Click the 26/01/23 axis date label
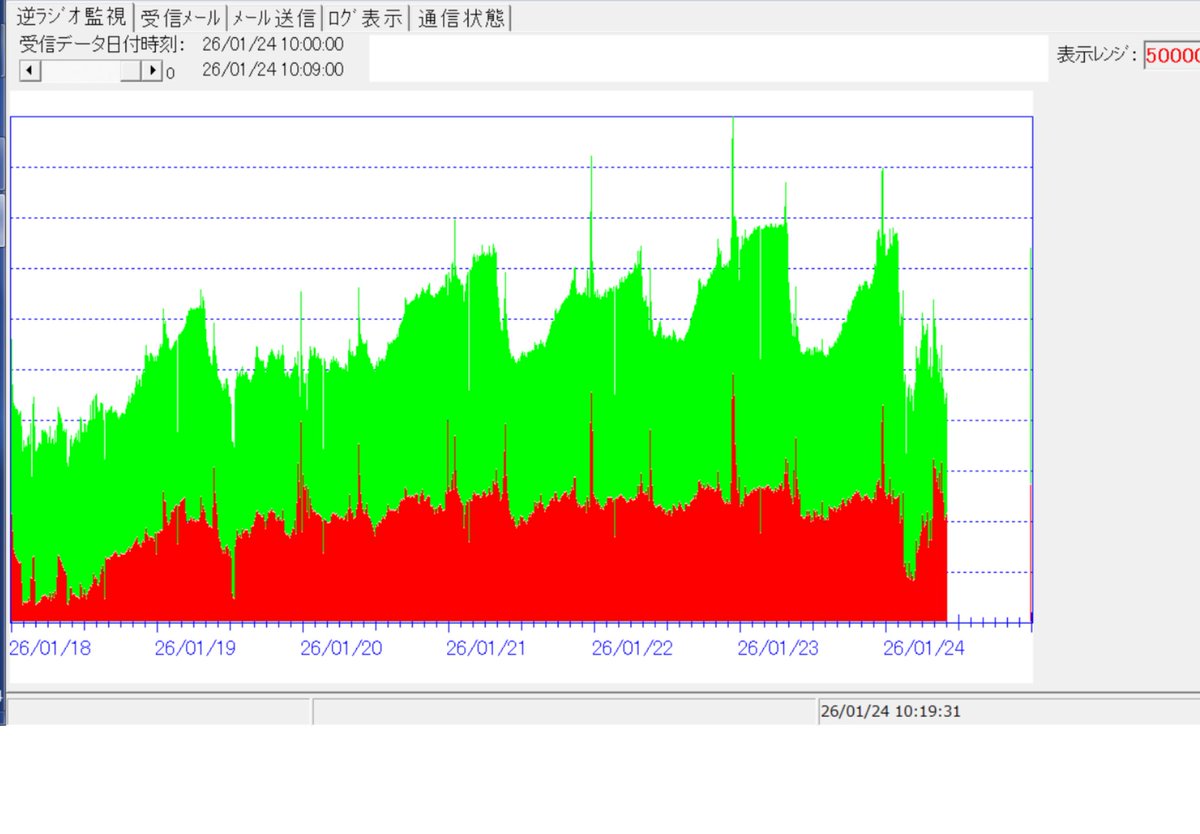Screen dimensions: 1200x834 point(778,648)
